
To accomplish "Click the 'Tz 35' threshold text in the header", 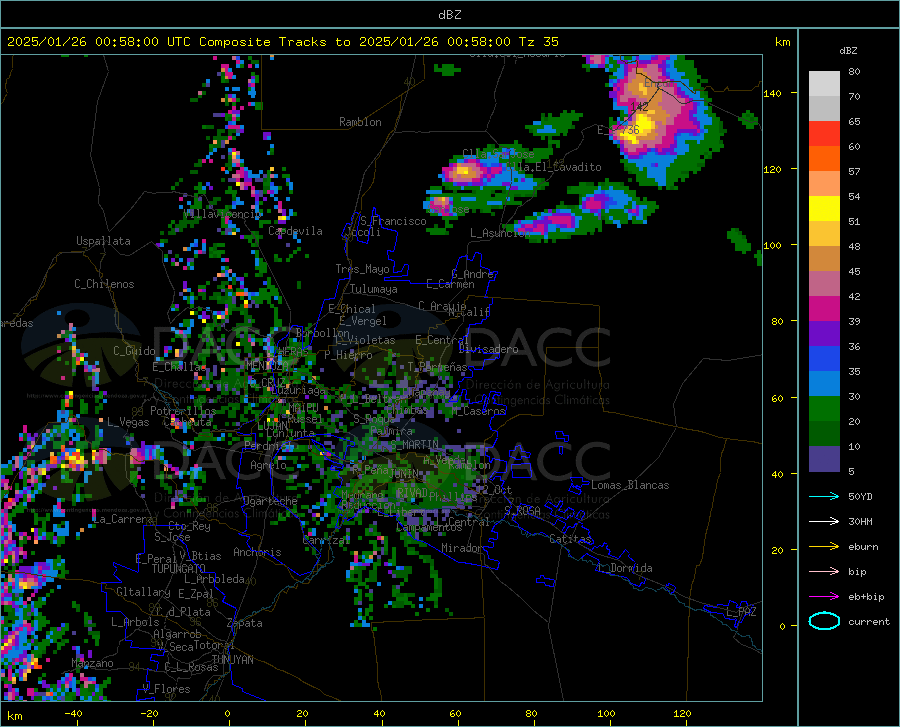I will point(538,42).
